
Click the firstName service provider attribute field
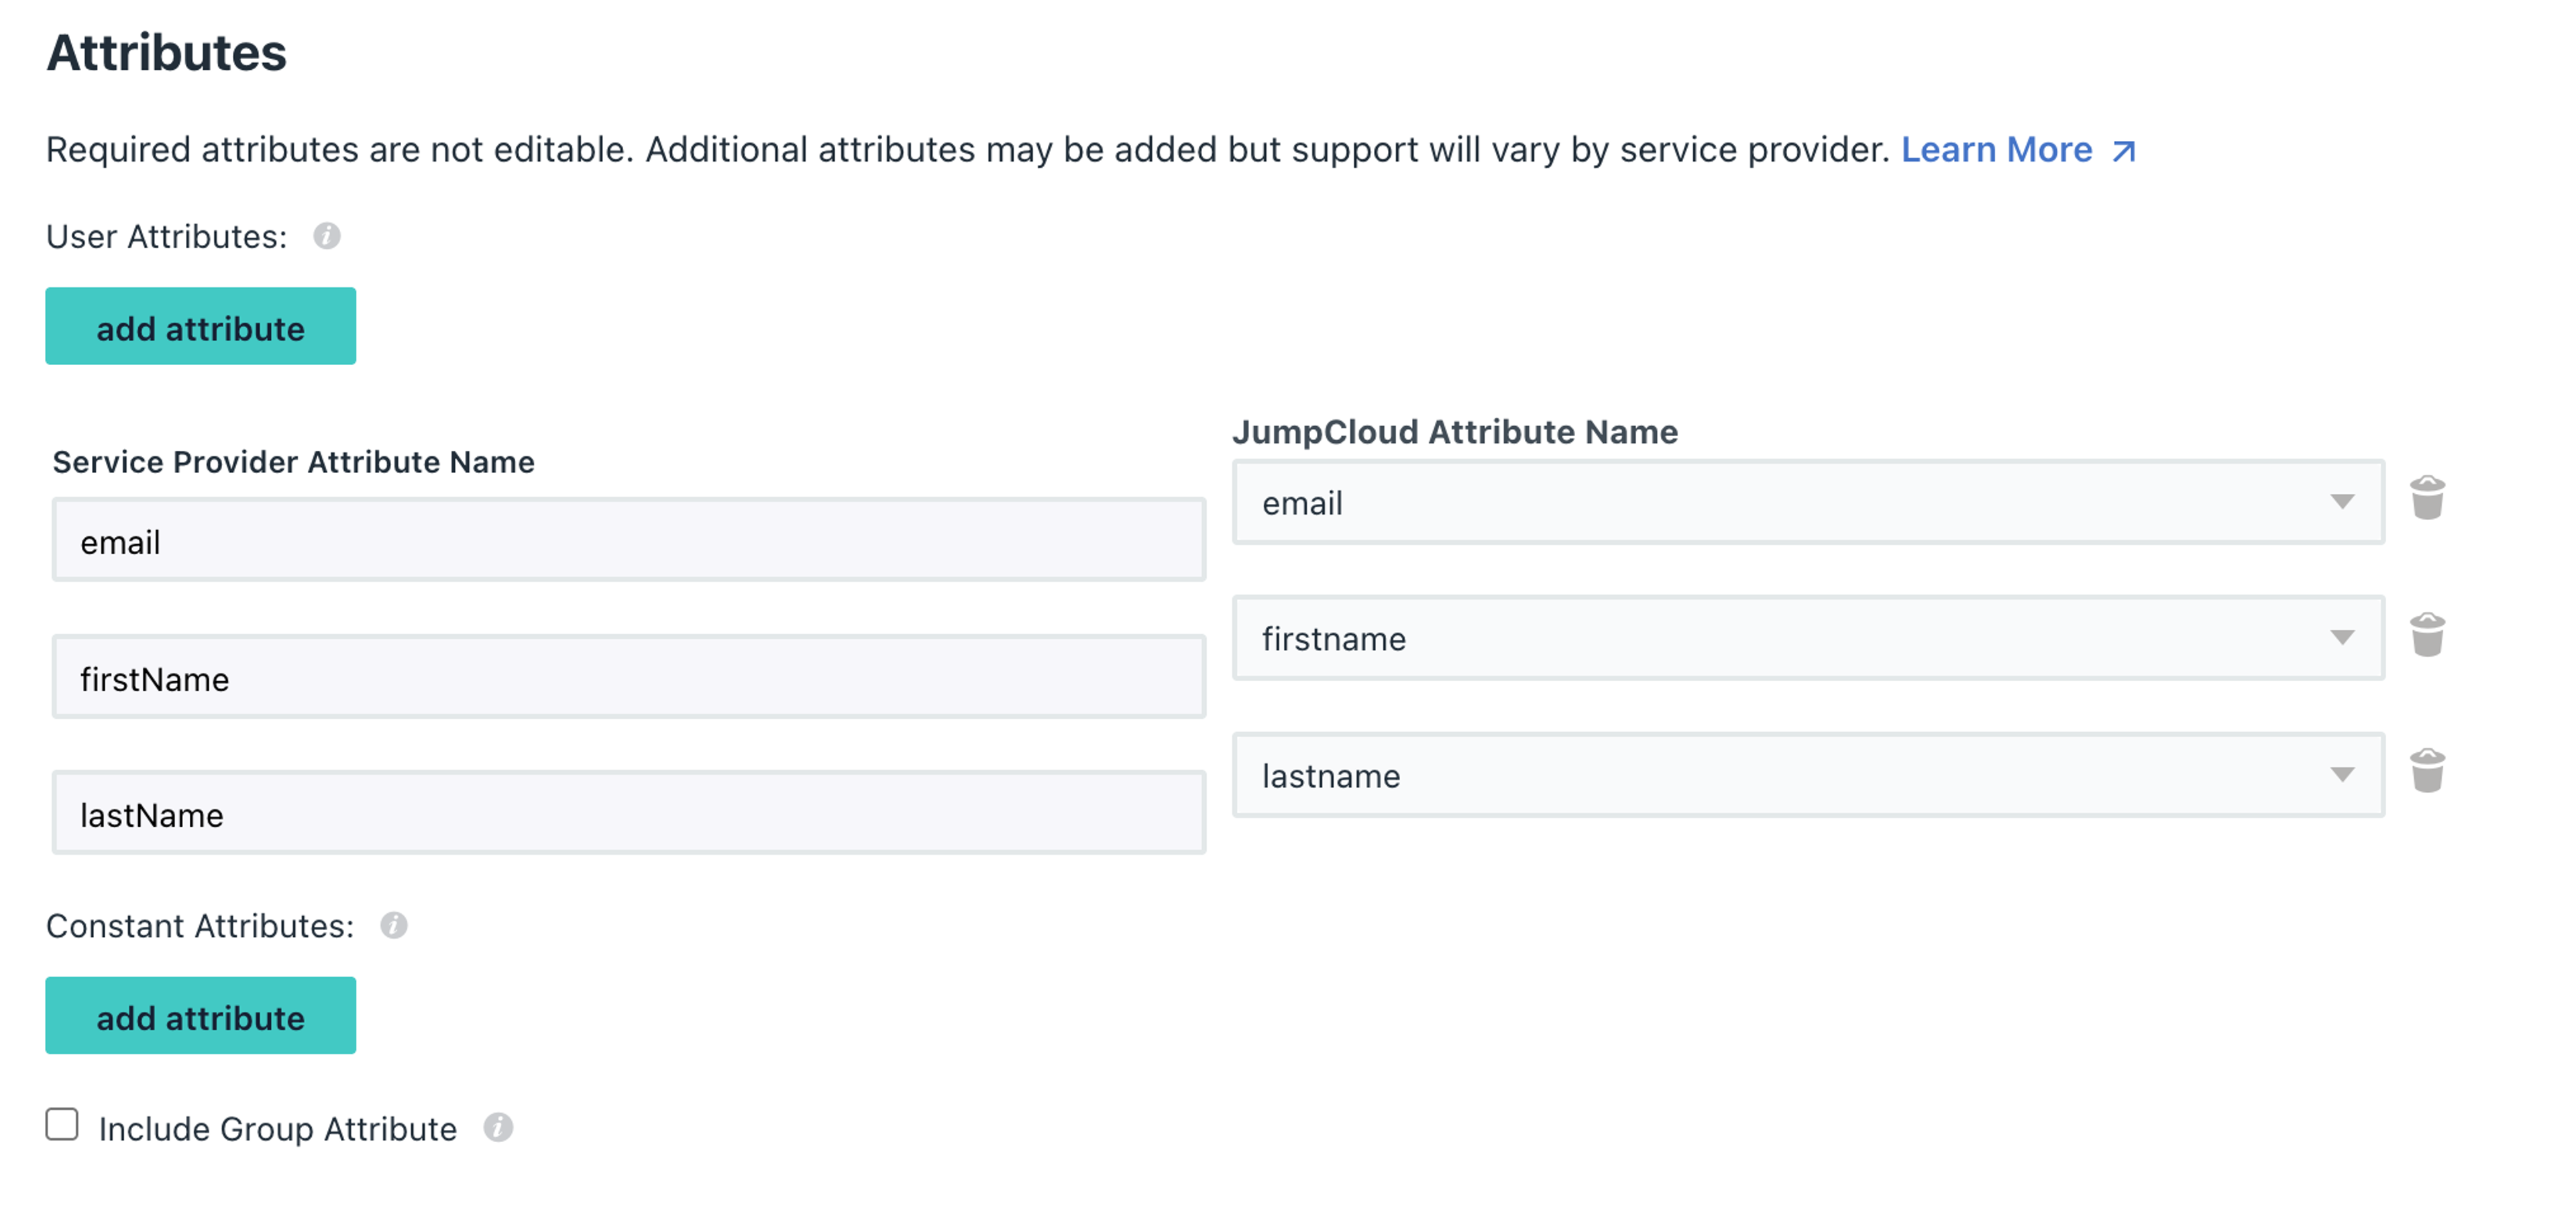pos(628,678)
